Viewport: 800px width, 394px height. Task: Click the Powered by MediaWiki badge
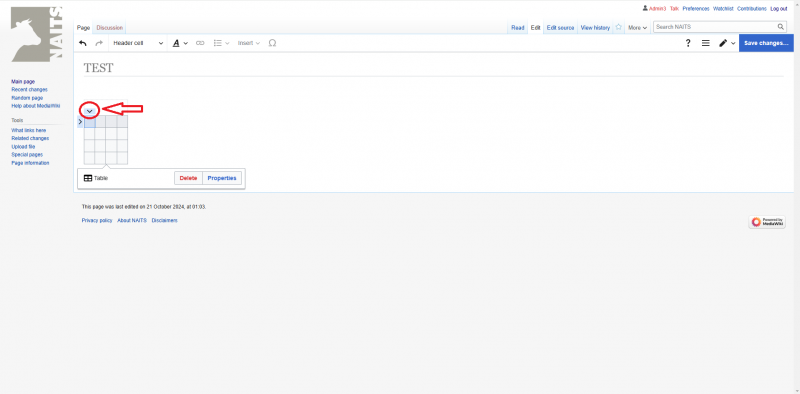[767, 222]
